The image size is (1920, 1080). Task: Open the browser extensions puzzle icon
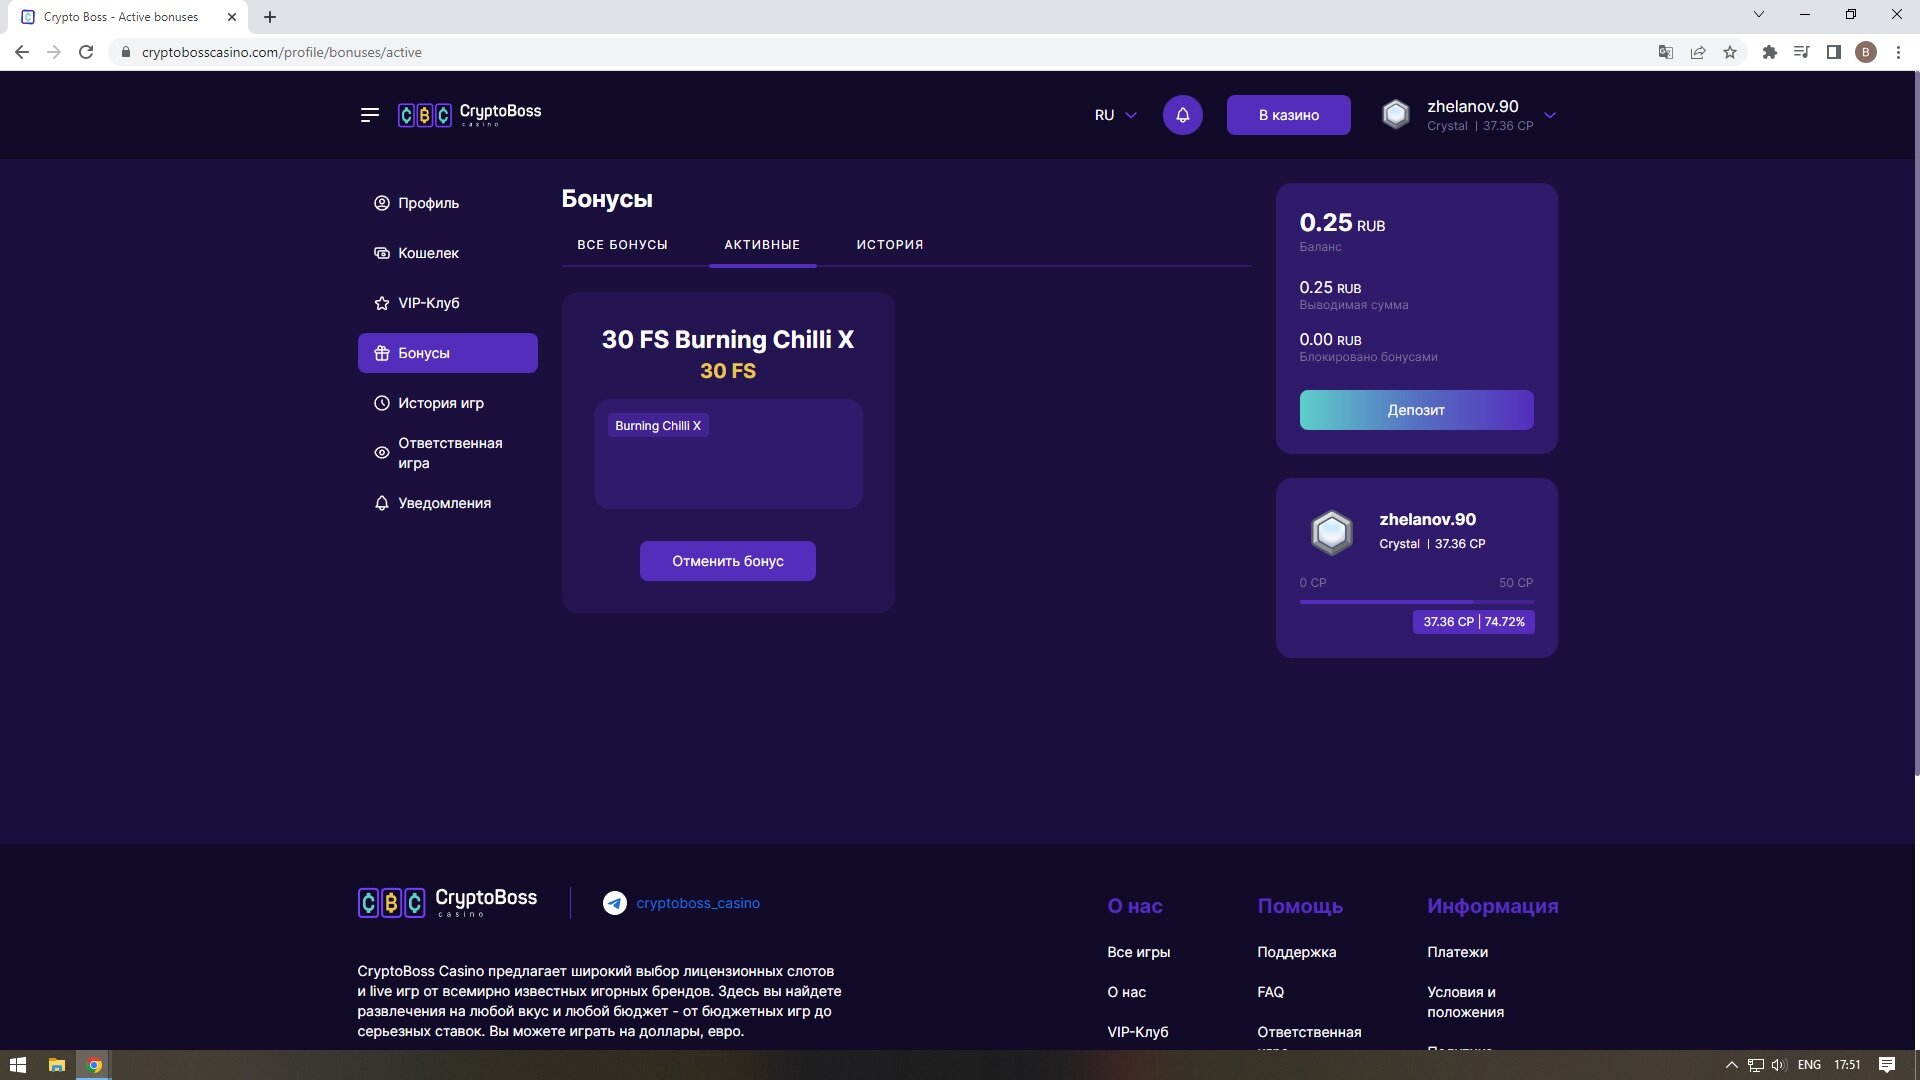1769,52
